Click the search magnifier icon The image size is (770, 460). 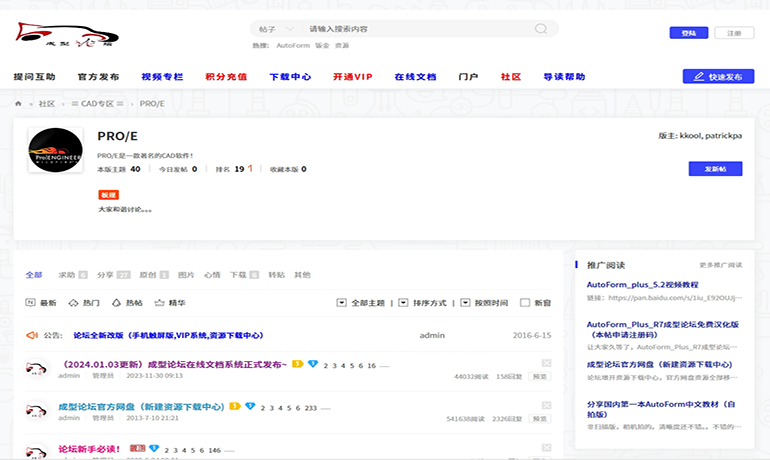click(x=541, y=29)
